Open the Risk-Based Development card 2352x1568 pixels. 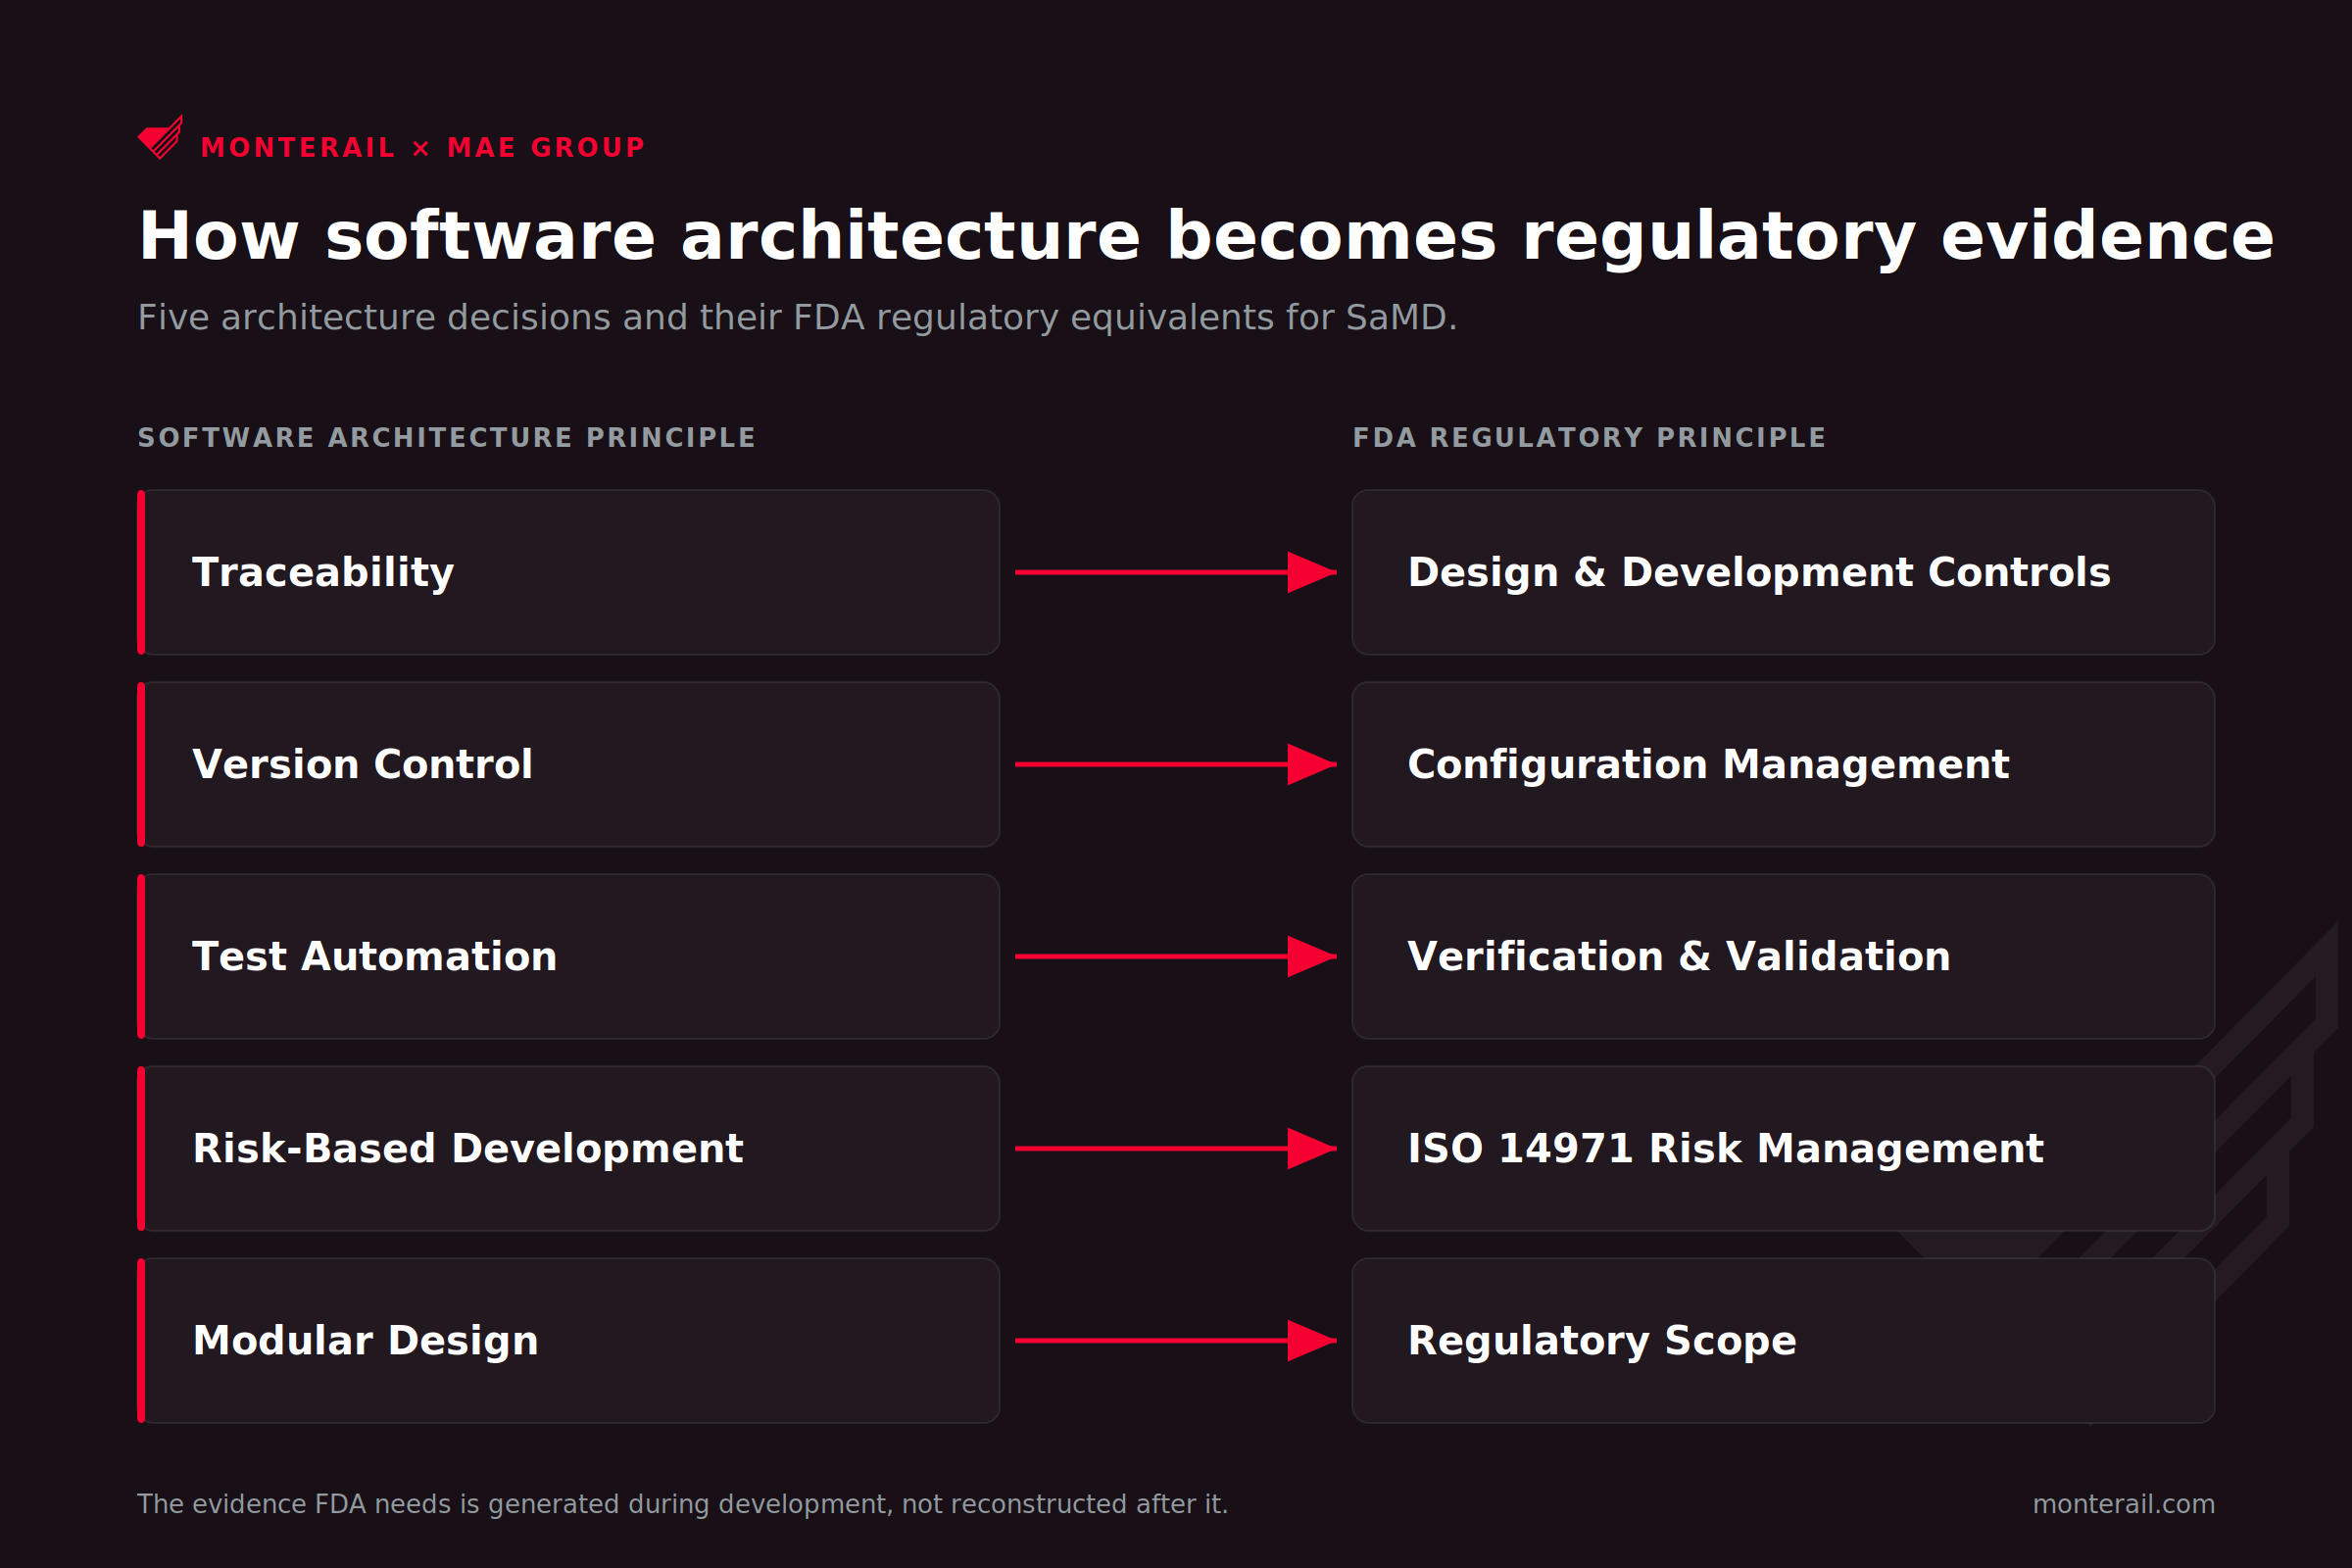[568, 1148]
